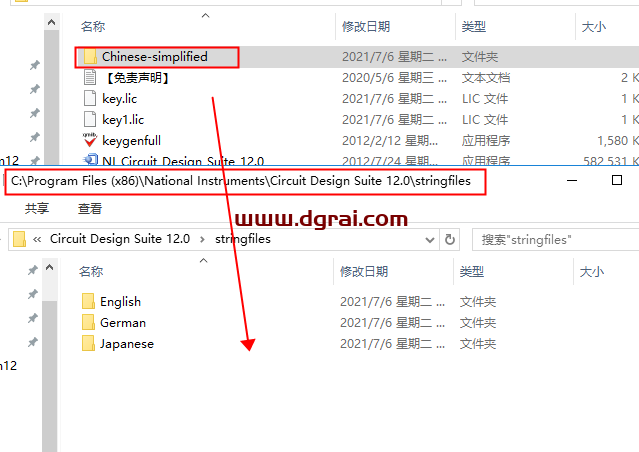Sort by 修改日期 column in stringfiles window
The height and width of the screenshot is (452, 639).
point(366,271)
